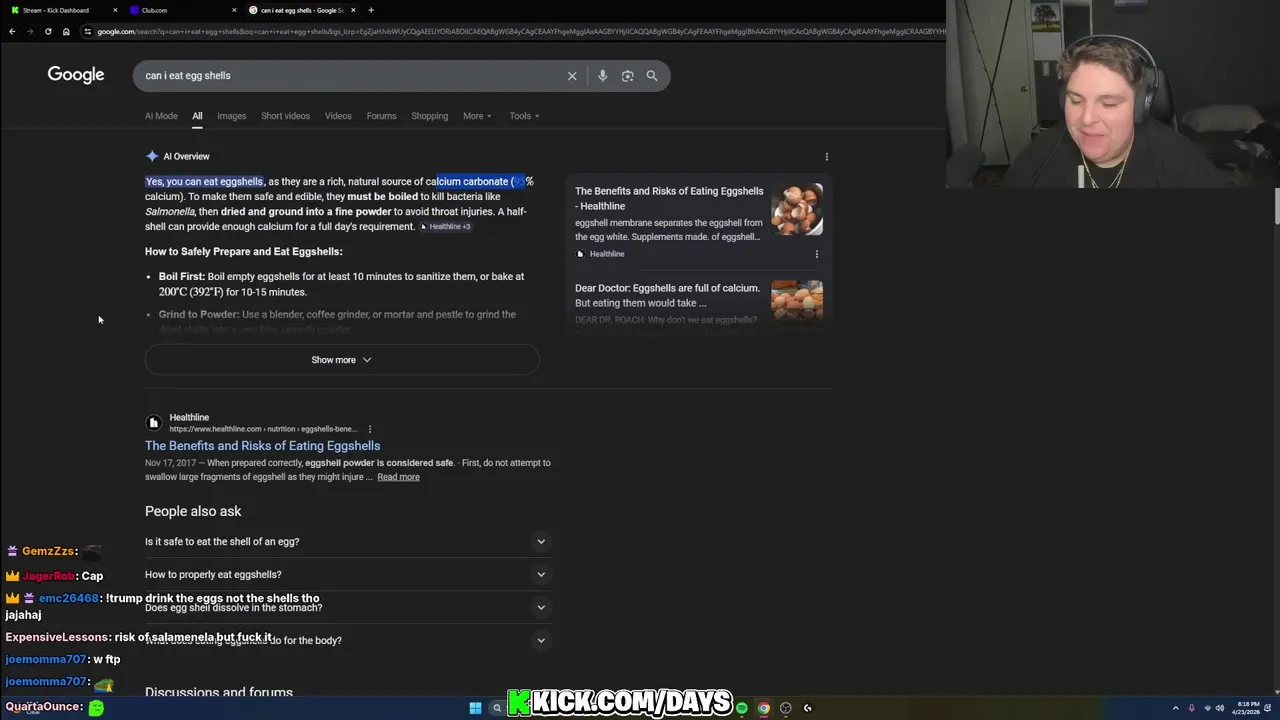Click the Healthline citation chip in AI Overview

coord(445,227)
